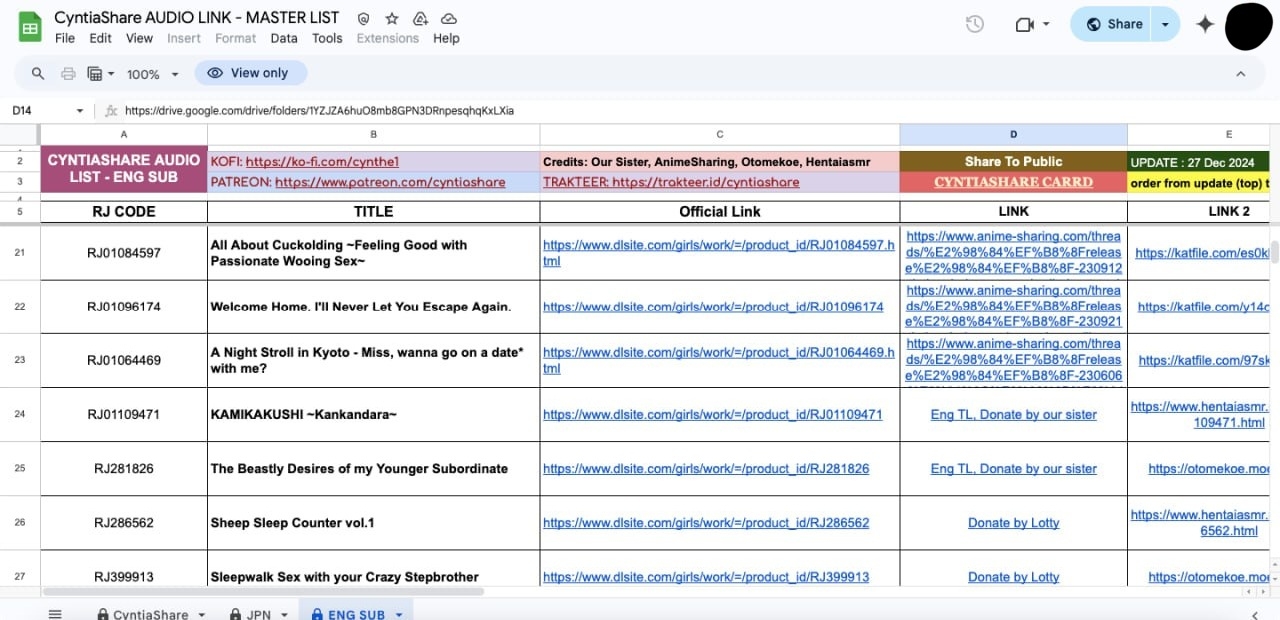The image size is (1280, 620).
Task: Click the Official Link heading cell
Action: (x=720, y=211)
